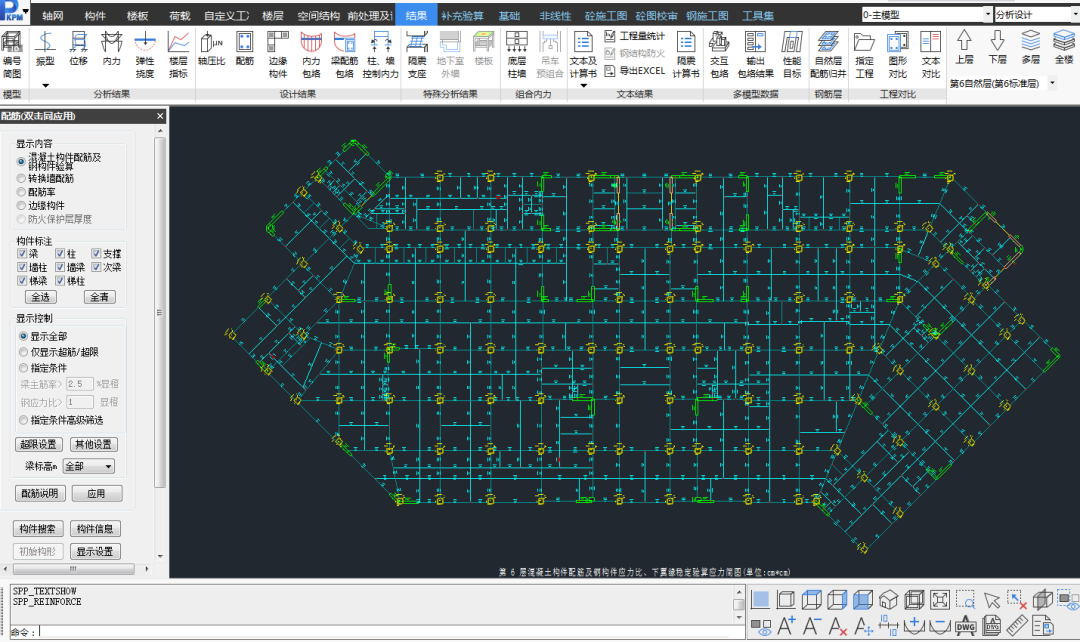
Task: Open 交互包络 interactive envelope
Action: (719, 55)
